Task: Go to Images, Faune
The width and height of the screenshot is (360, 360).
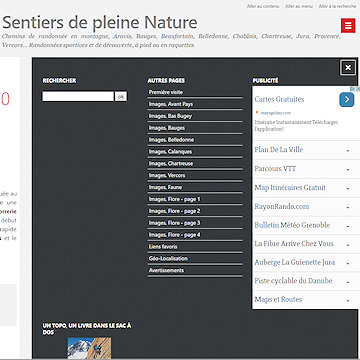Action: point(195,187)
